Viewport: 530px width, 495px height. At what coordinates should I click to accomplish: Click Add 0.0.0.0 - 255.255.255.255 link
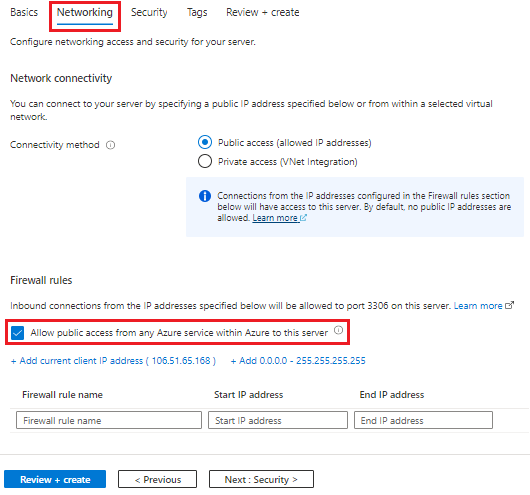coord(298,361)
